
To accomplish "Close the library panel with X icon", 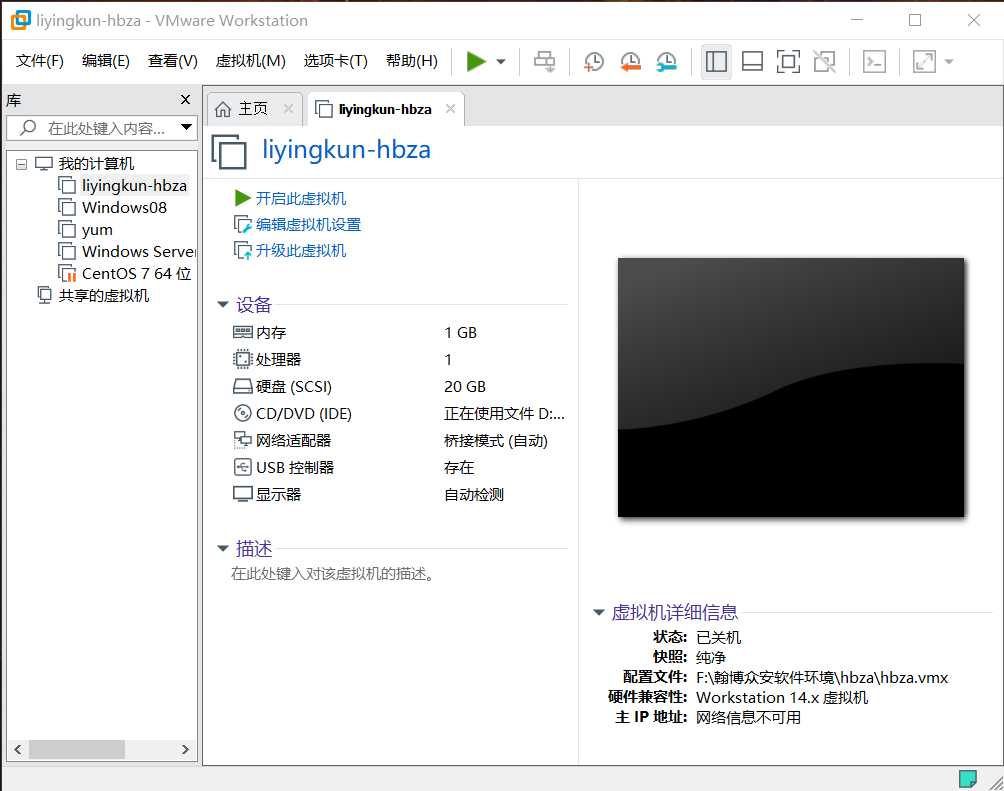I will tap(185, 99).
